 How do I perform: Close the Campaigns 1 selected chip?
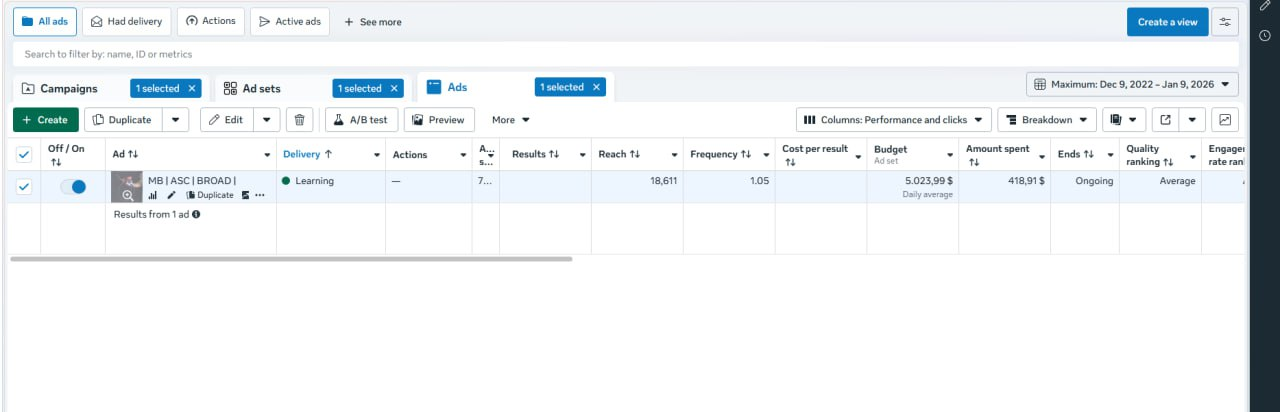pos(192,88)
